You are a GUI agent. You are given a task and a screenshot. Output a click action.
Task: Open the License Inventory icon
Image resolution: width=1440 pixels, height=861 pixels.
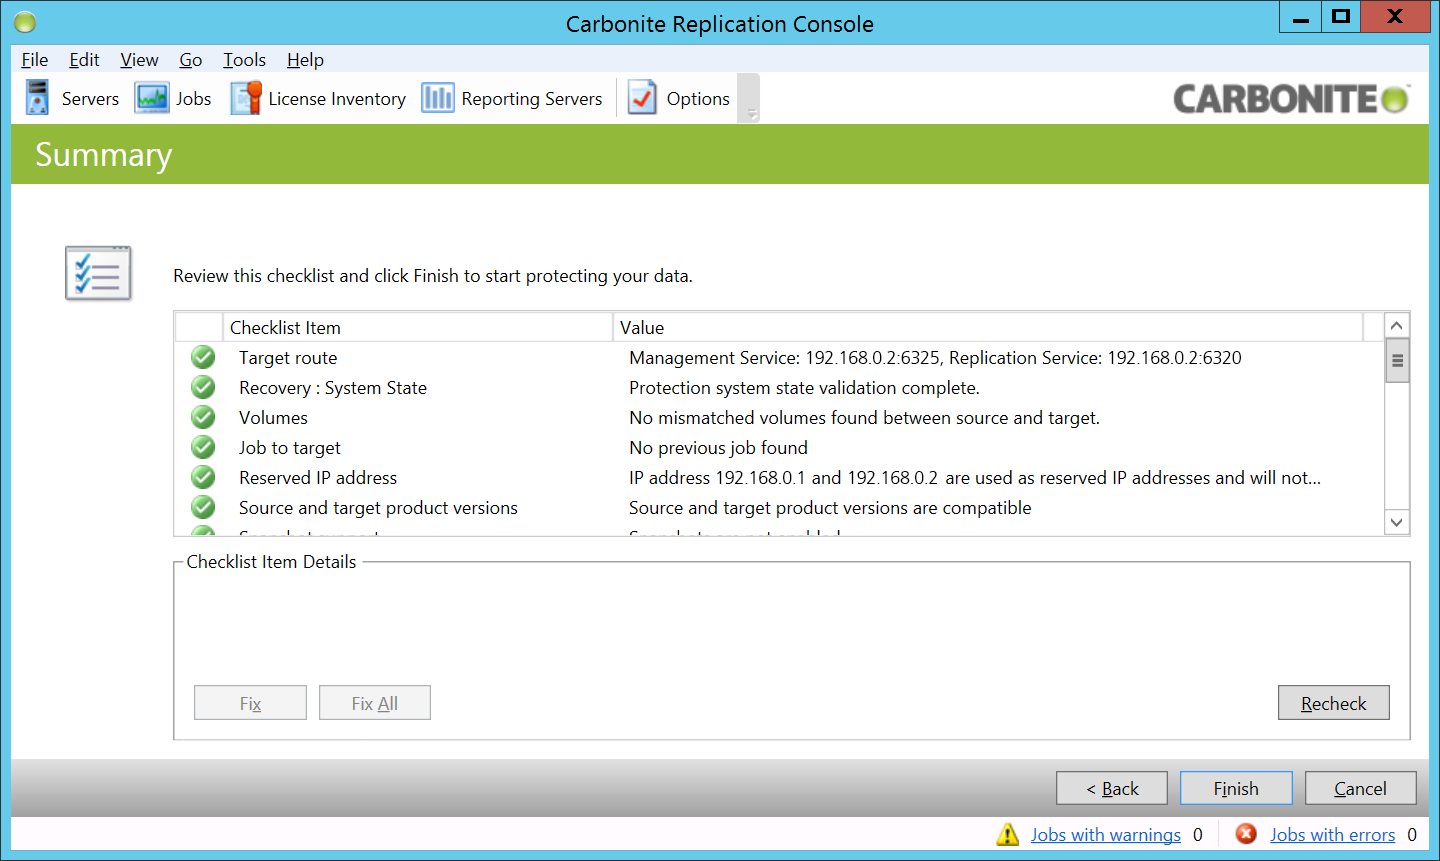point(246,98)
